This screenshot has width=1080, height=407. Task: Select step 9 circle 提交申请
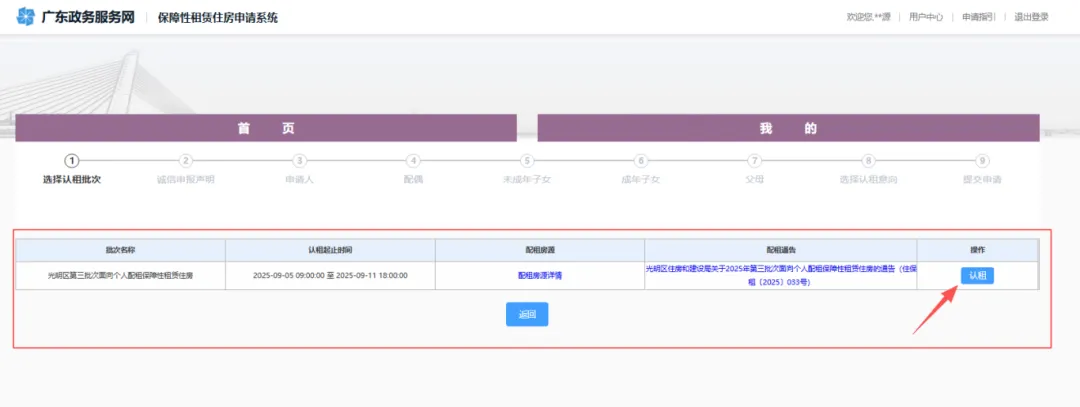[982, 160]
